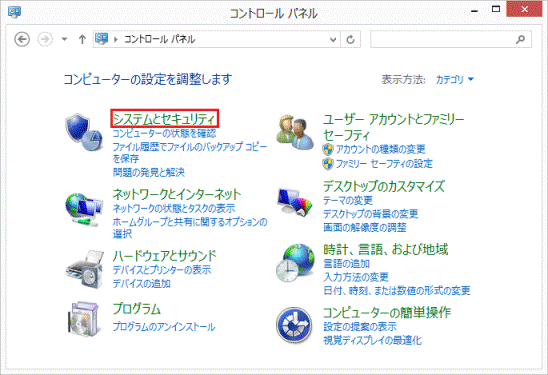Open デバイスの追加 link
This screenshot has height=375, width=548.
142,283
